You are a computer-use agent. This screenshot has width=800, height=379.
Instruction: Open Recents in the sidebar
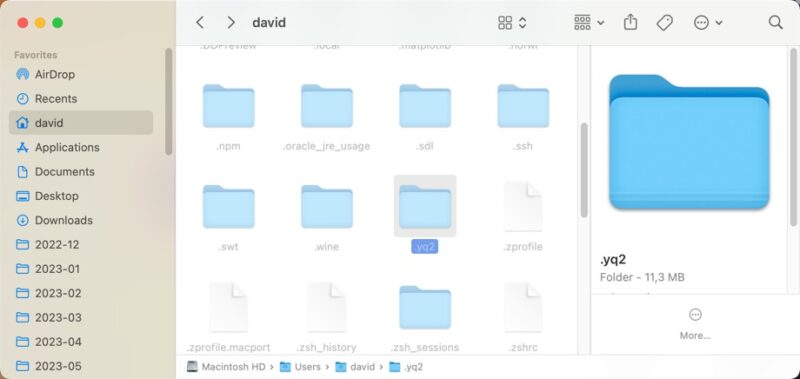click(81, 99)
